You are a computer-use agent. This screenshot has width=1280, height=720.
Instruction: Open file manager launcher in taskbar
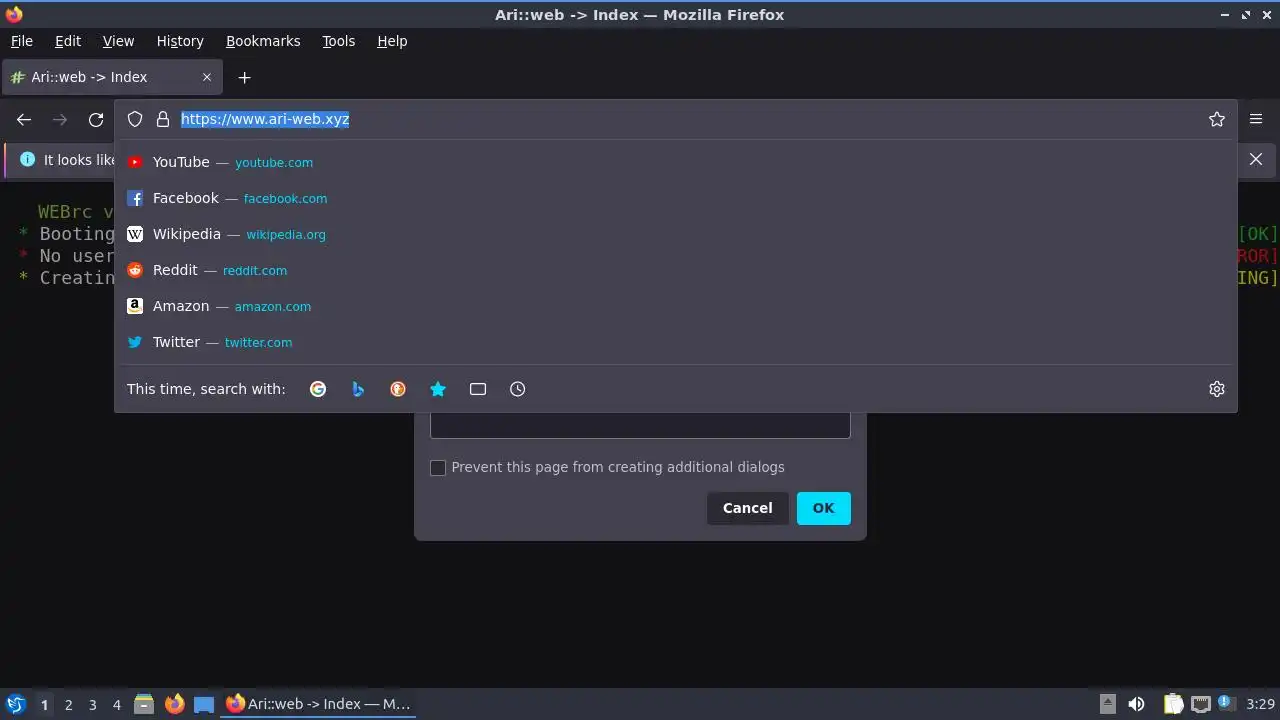144,704
